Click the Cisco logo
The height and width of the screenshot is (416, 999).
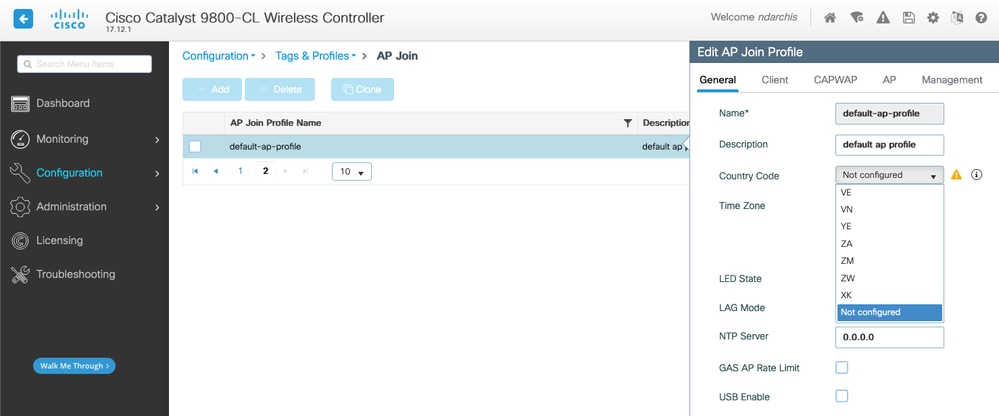pos(69,19)
